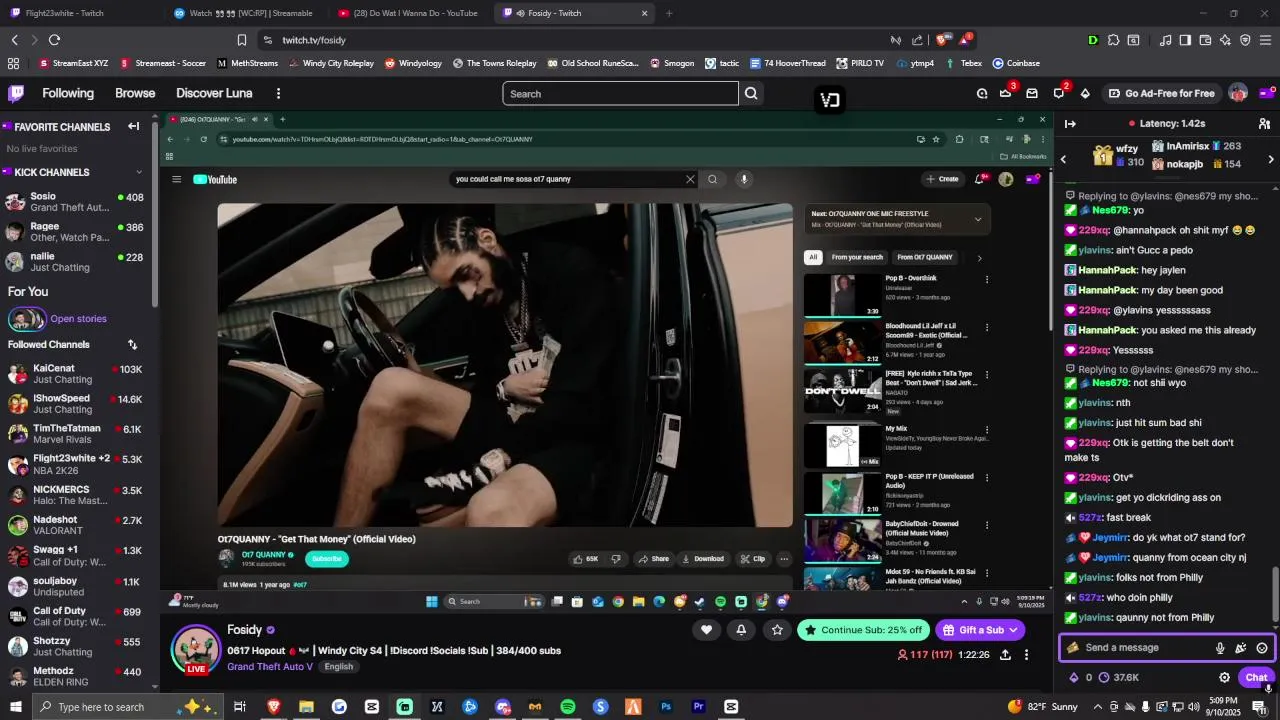Viewport: 1280px width, 720px height.
Task: Sort followed channels icon
Action: [132, 344]
